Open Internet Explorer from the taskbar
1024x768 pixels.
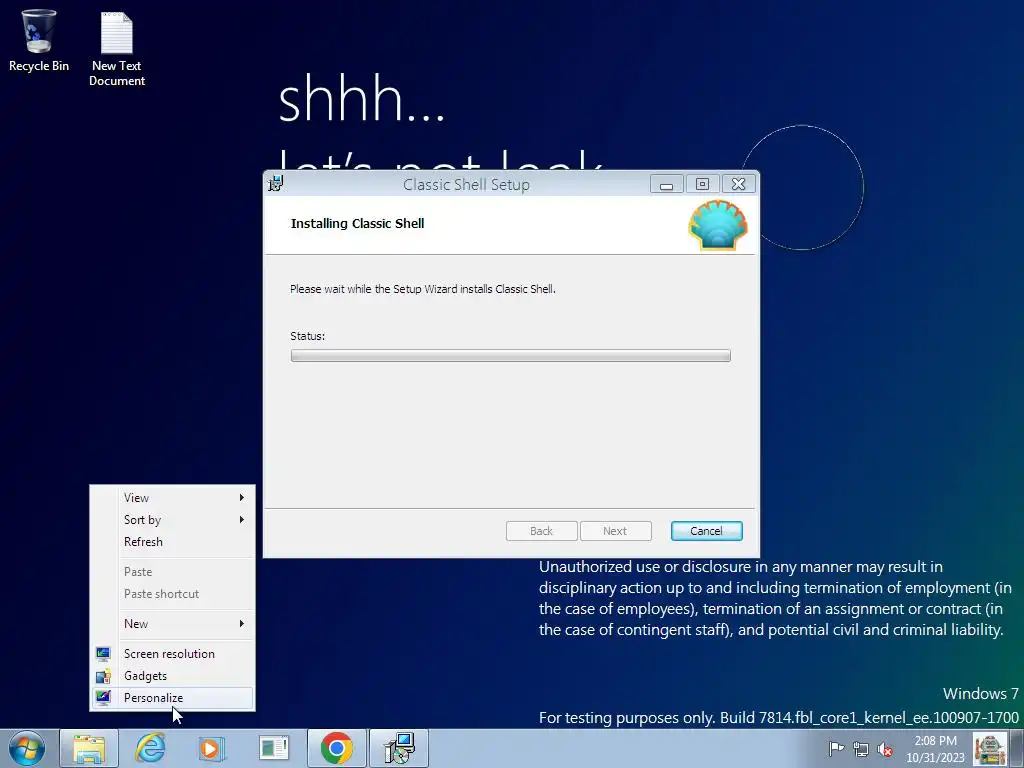point(150,748)
